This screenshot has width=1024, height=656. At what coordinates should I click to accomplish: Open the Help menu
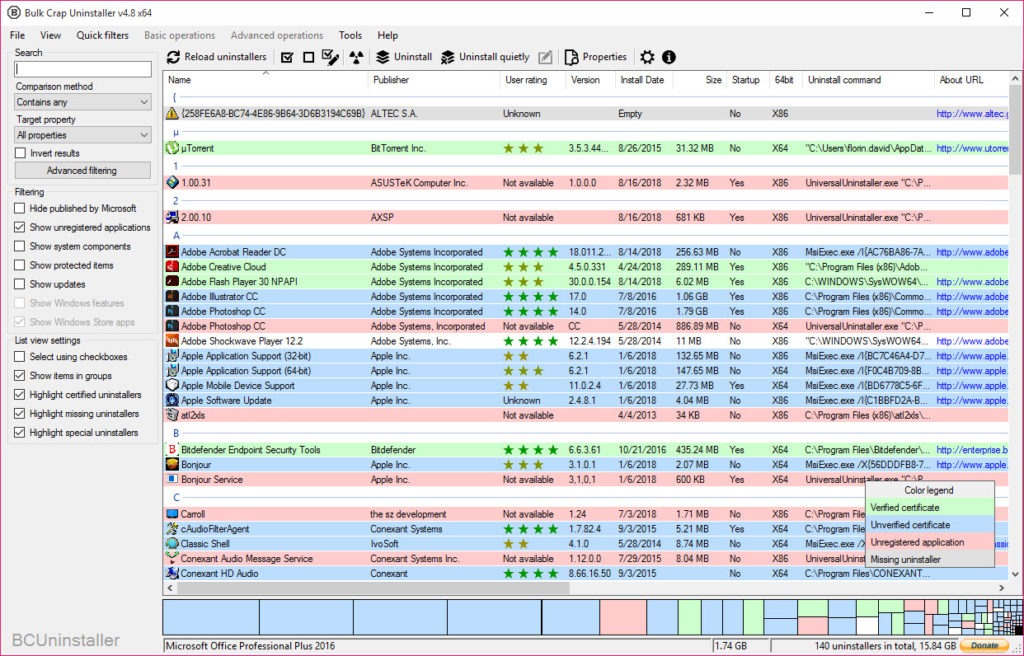pos(387,35)
